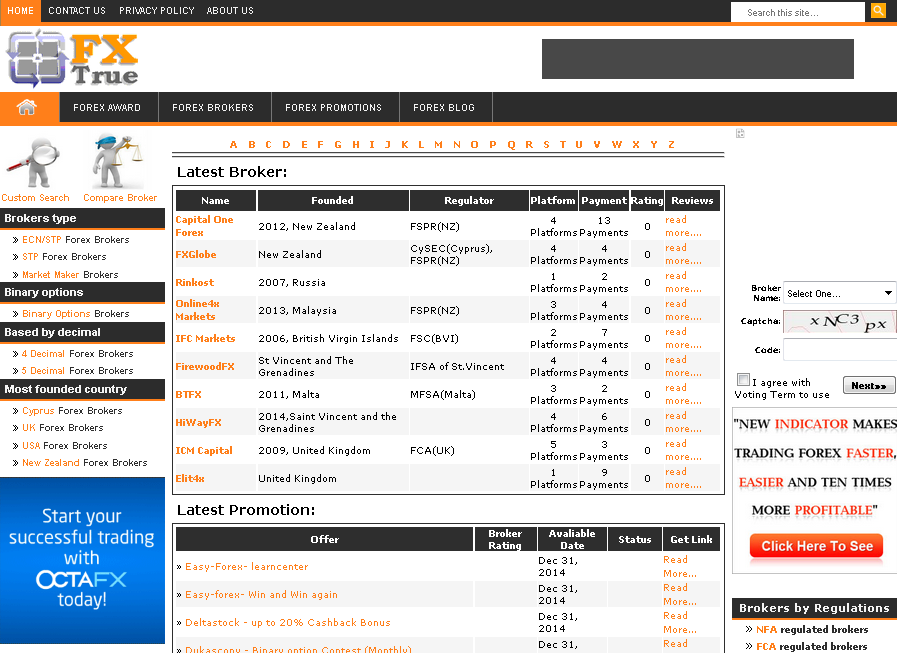Click the orange home icon in navigation bar
897x653 pixels.
point(27,107)
